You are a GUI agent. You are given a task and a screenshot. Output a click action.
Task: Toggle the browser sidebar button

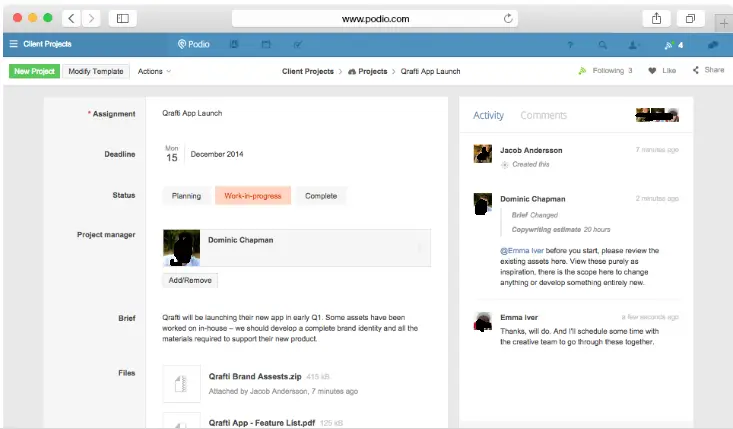point(122,19)
